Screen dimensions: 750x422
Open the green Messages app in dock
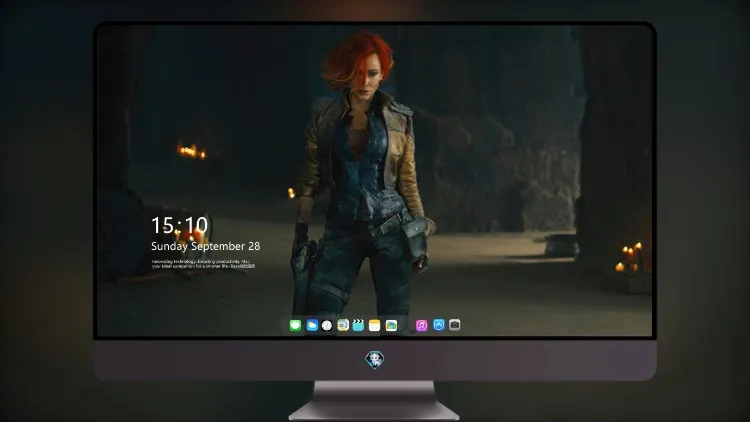coord(295,325)
